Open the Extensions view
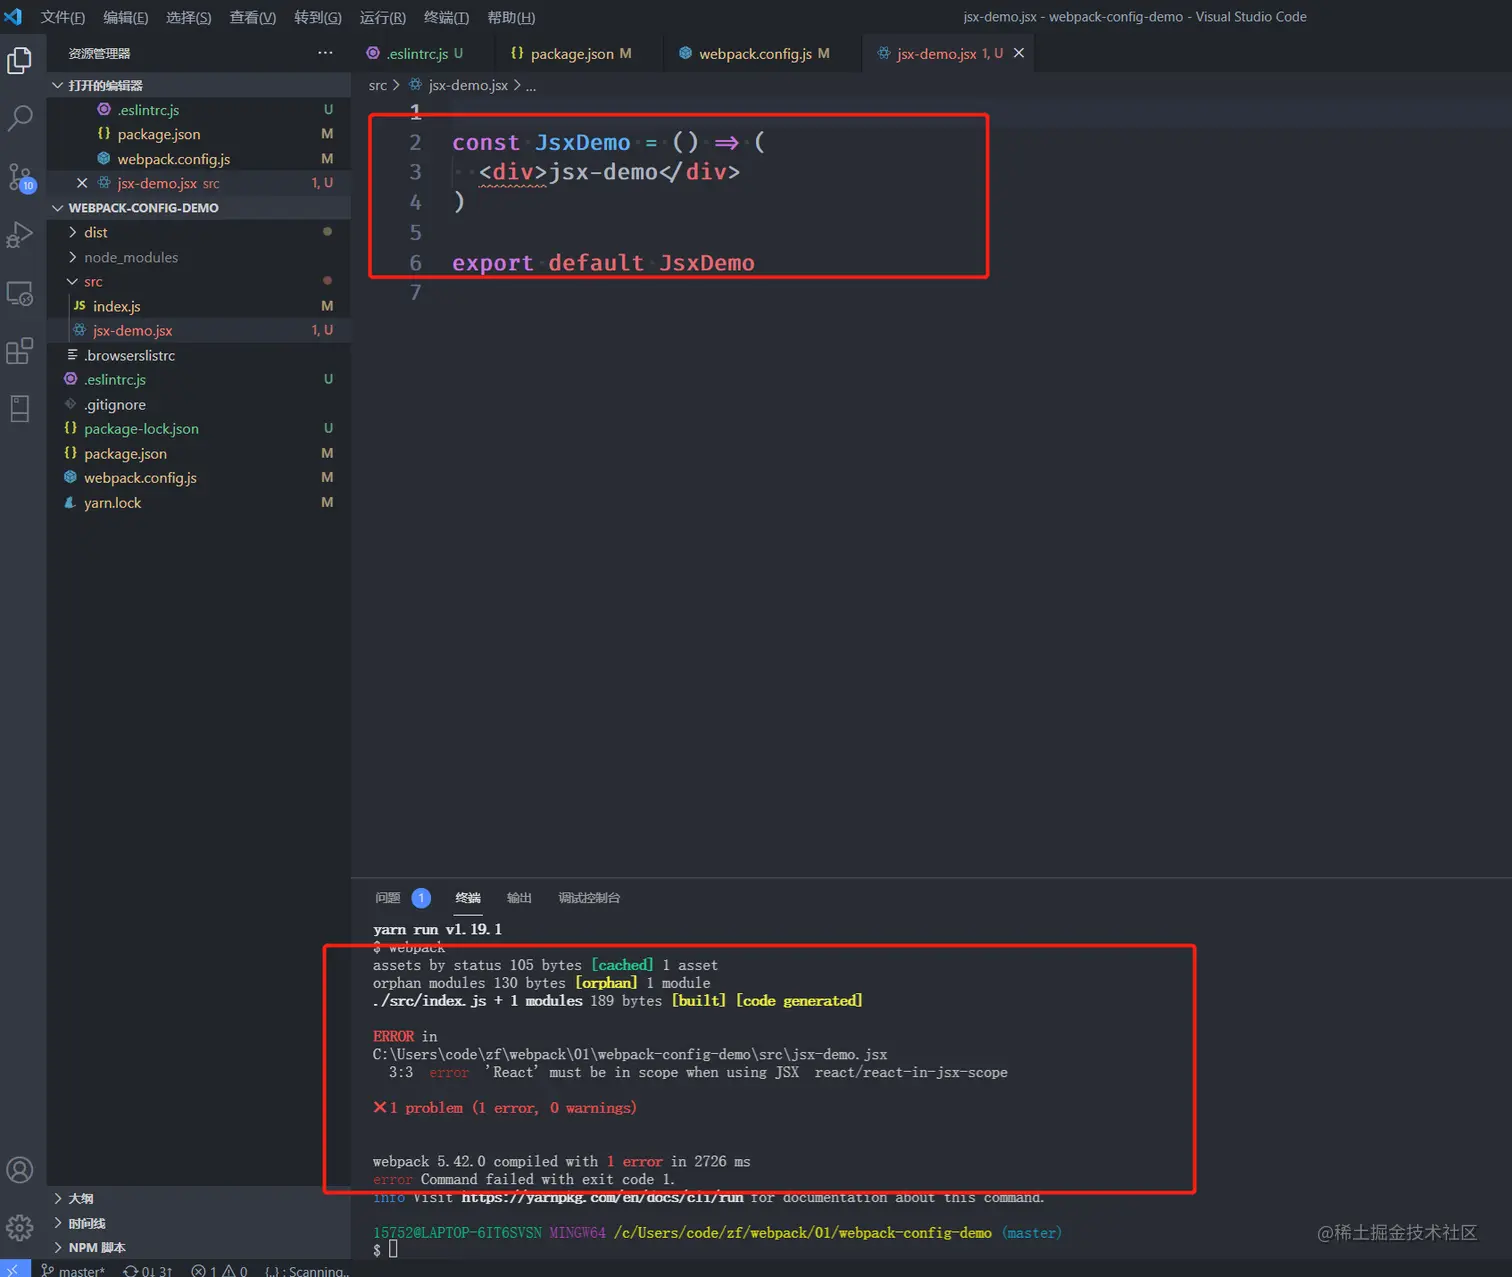Viewport: 1512px width, 1277px height. (20, 351)
